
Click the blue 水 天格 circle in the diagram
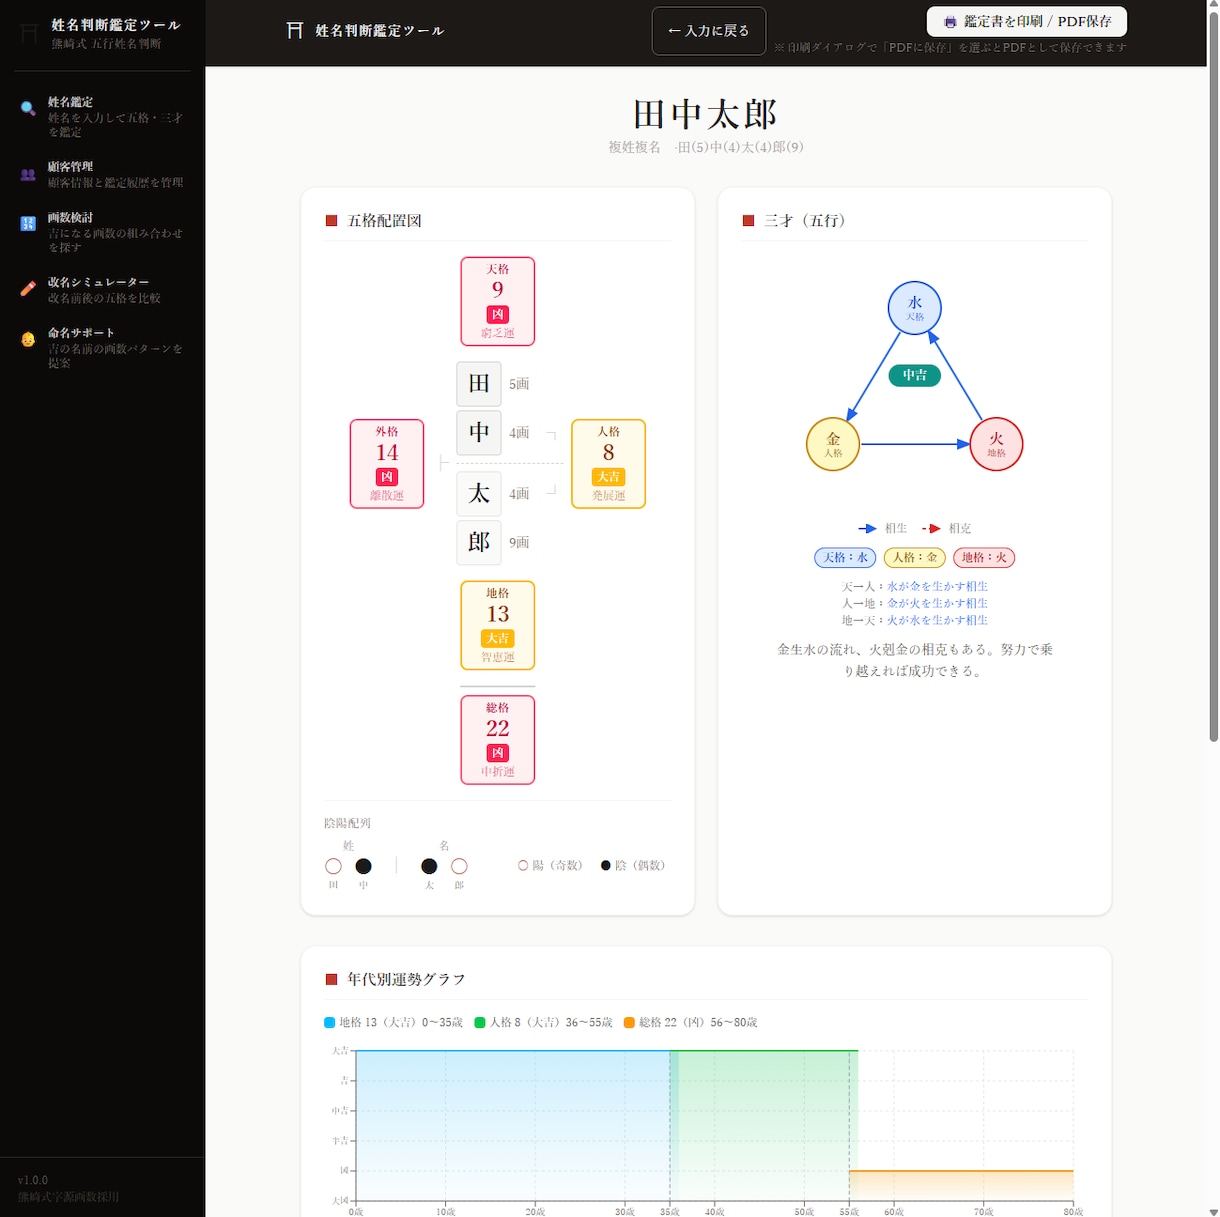click(915, 308)
